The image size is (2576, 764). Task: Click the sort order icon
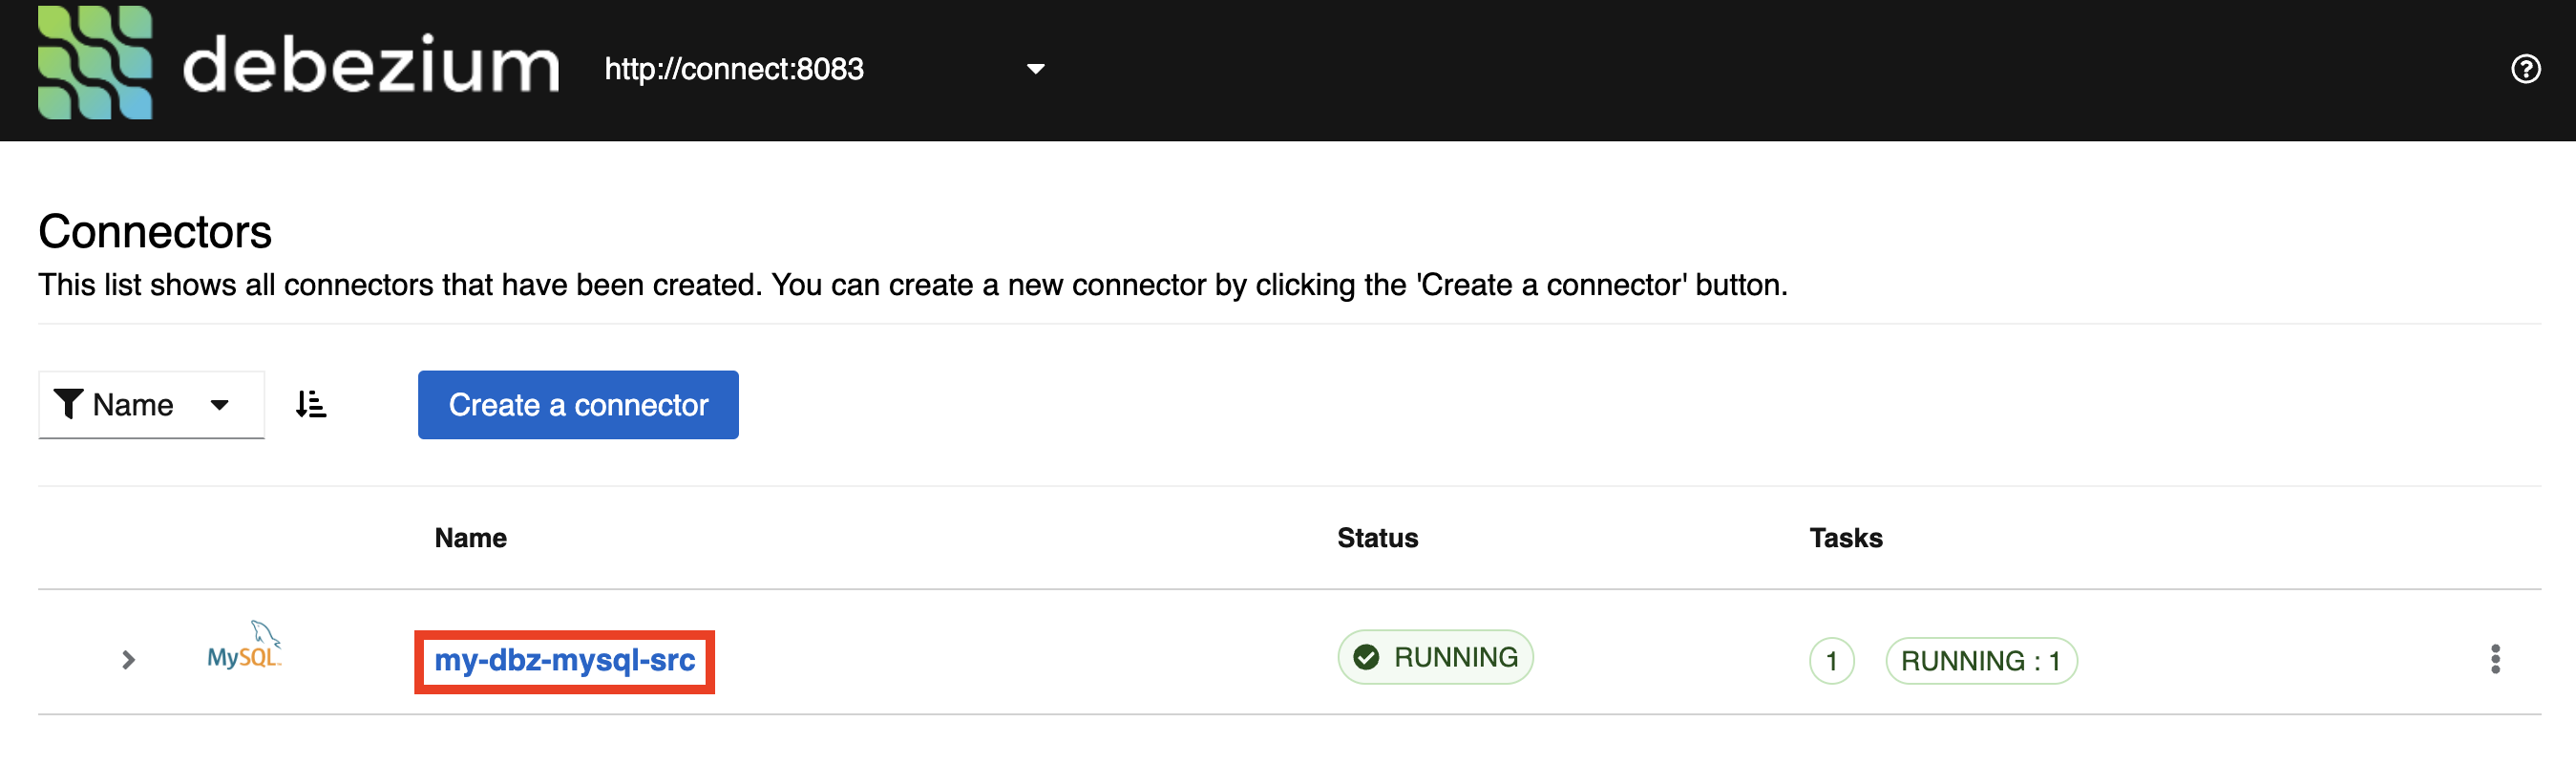pos(310,405)
